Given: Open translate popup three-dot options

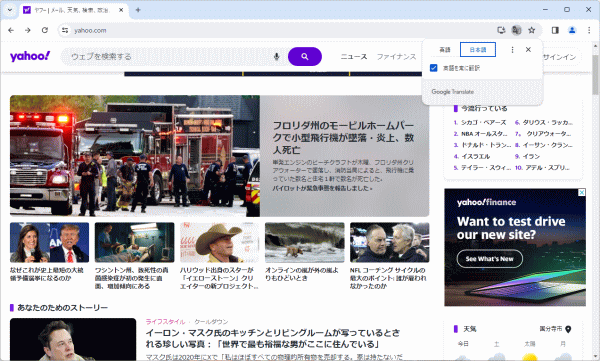Looking at the screenshot, I should click(x=512, y=50).
